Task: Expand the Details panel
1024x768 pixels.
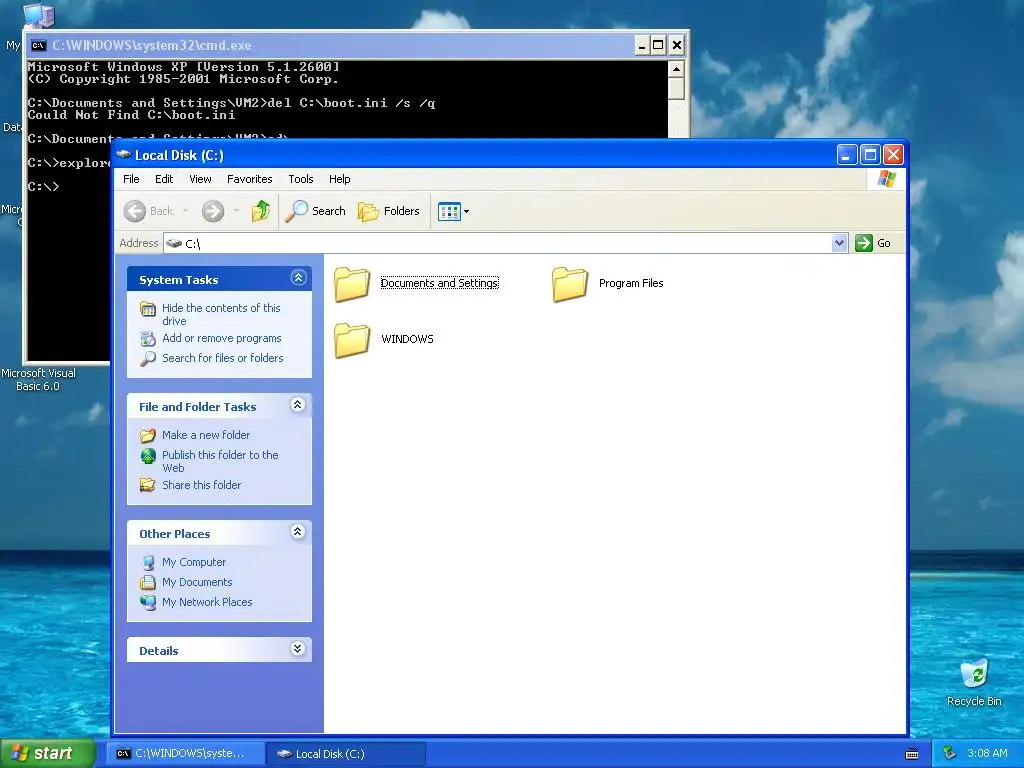Action: 298,648
